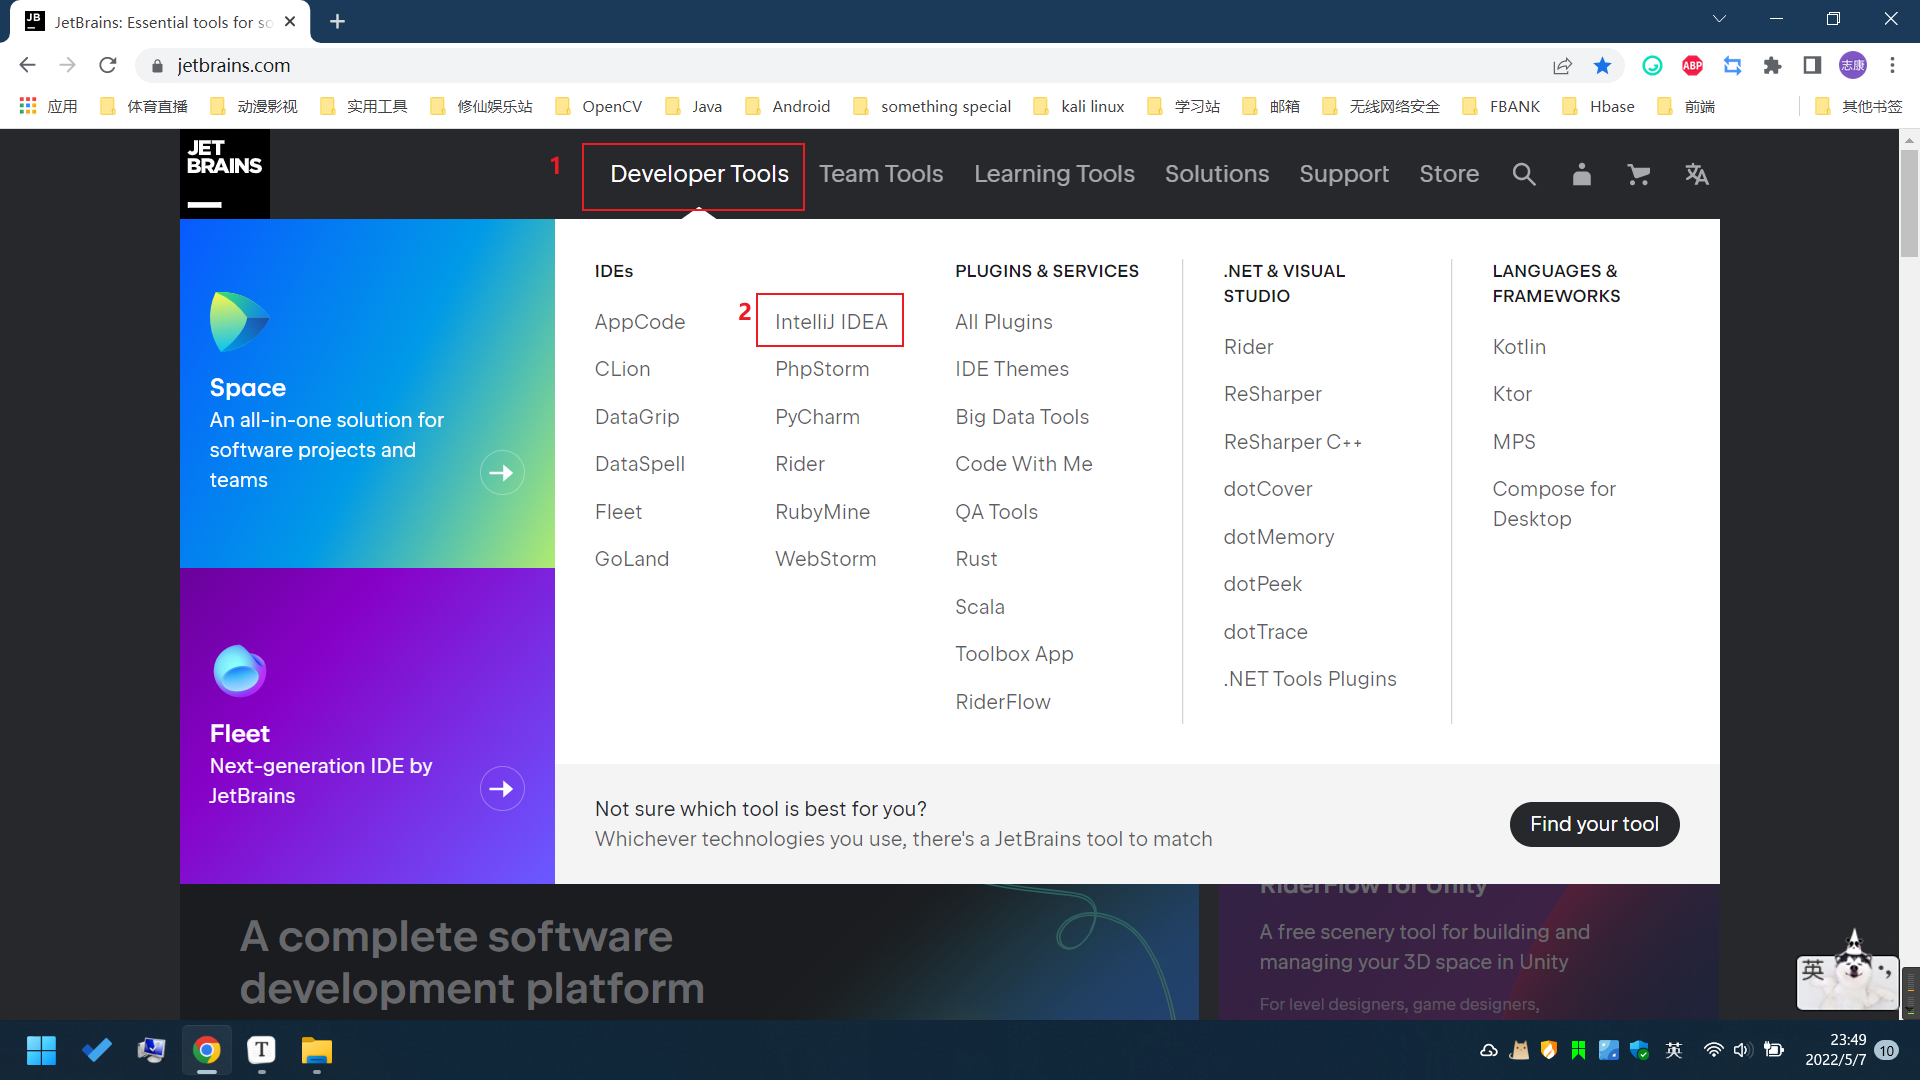This screenshot has height=1080, width=1920.
Task: Select Learning Tools from navbar
Action: (x=1055, y=174)
